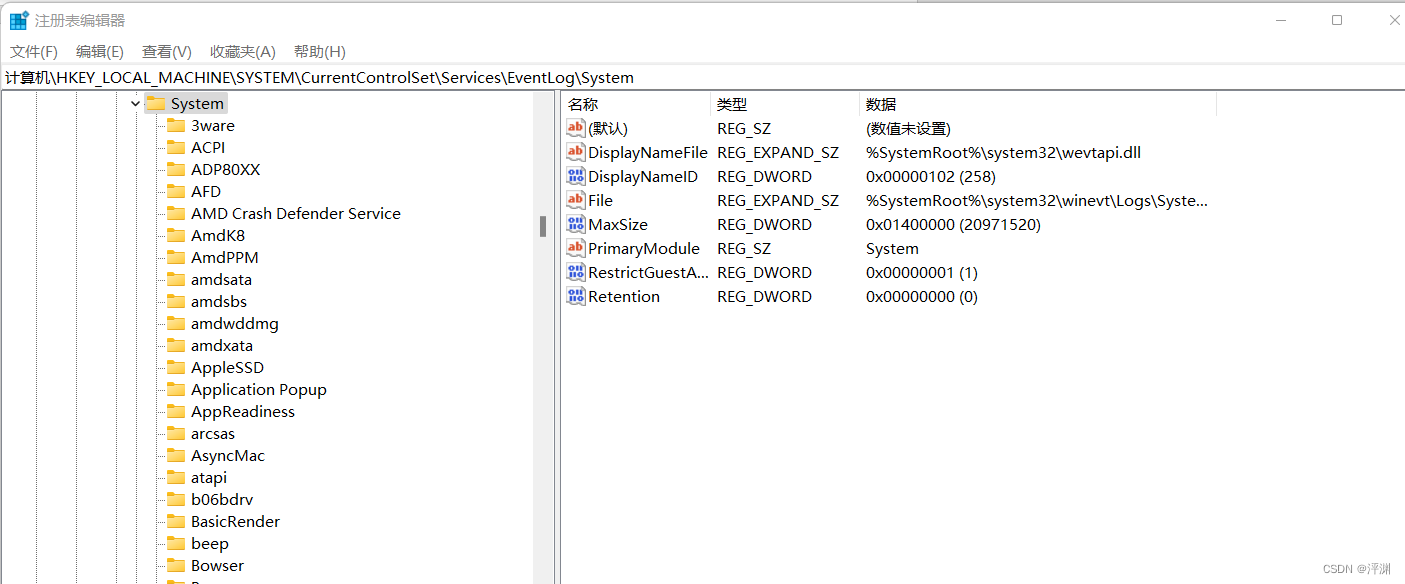Select the binary icon beside Retention value
Viewport: 1405px width, 584px height.
pos(575,297)
